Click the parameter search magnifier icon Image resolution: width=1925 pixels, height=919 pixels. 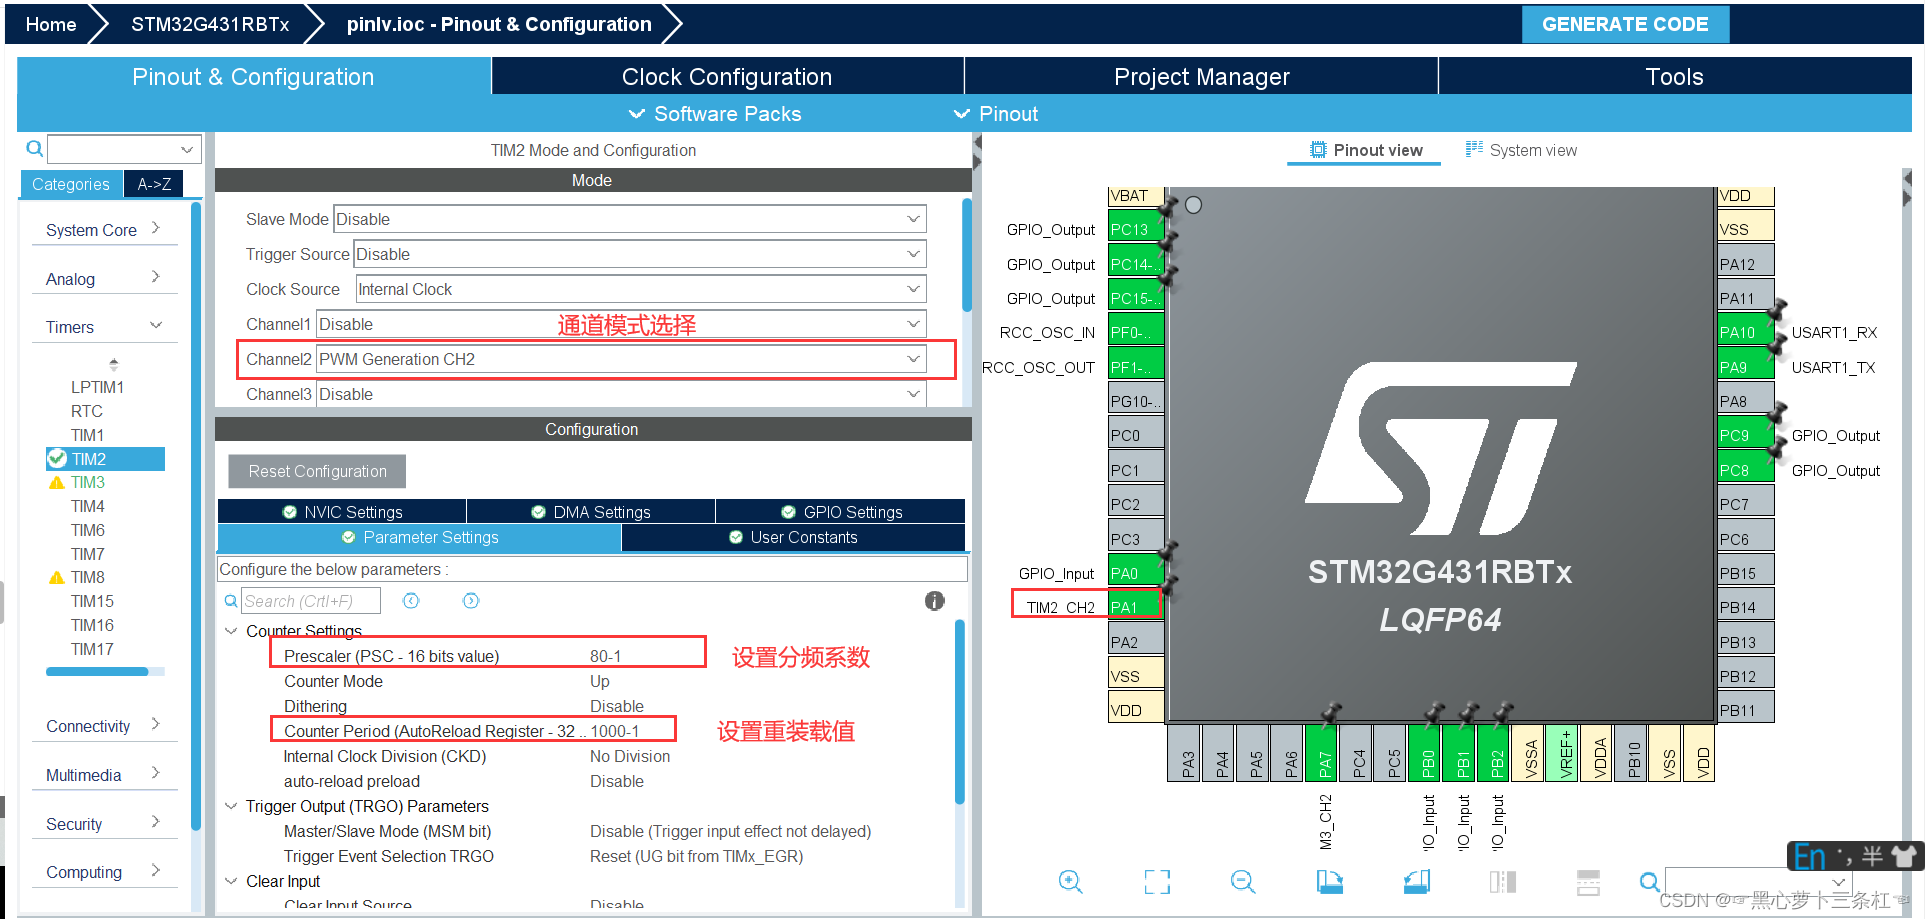(x=231, y=601)
